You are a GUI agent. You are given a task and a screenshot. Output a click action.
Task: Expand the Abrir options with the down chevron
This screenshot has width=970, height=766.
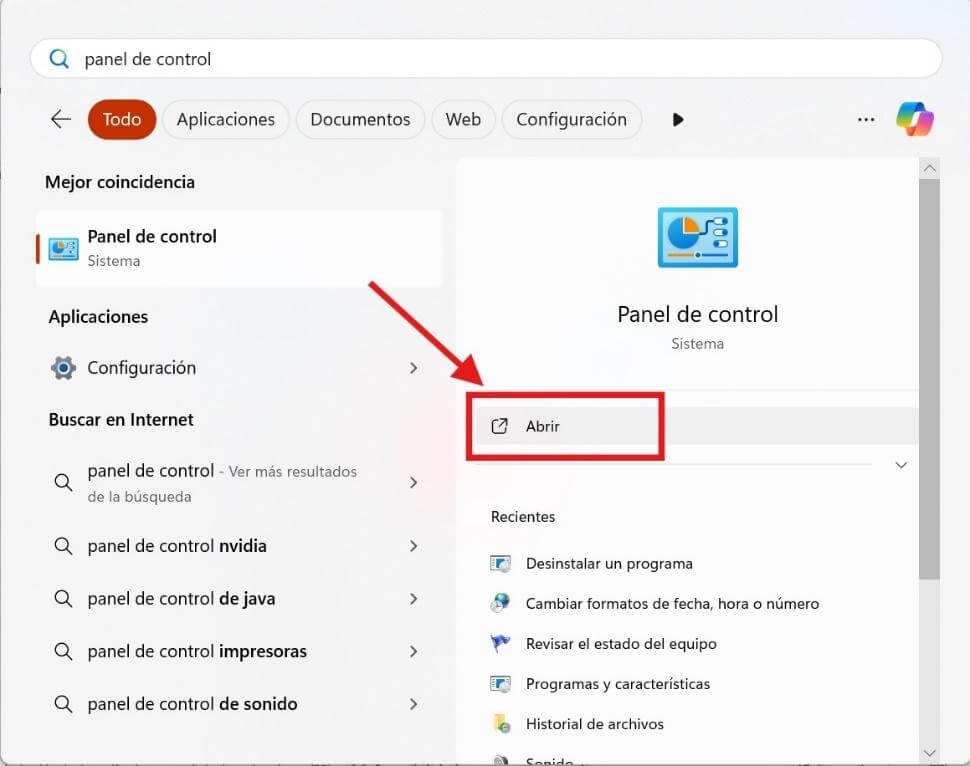[x=901, y=464]
